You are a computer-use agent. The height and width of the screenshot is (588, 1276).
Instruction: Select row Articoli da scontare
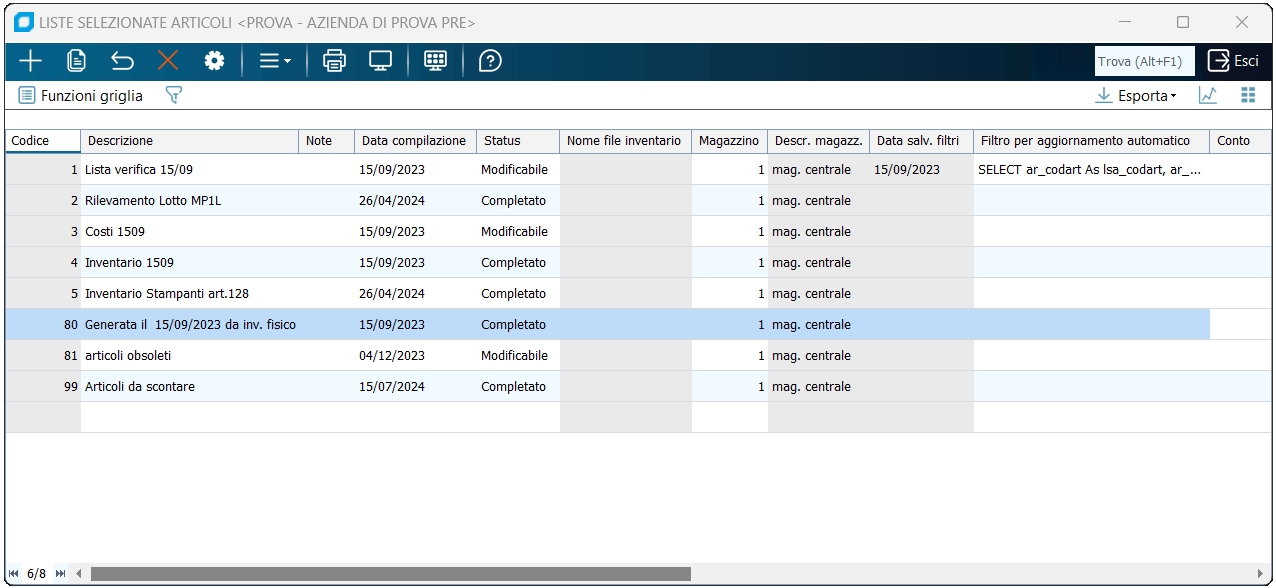click(140, 387)
